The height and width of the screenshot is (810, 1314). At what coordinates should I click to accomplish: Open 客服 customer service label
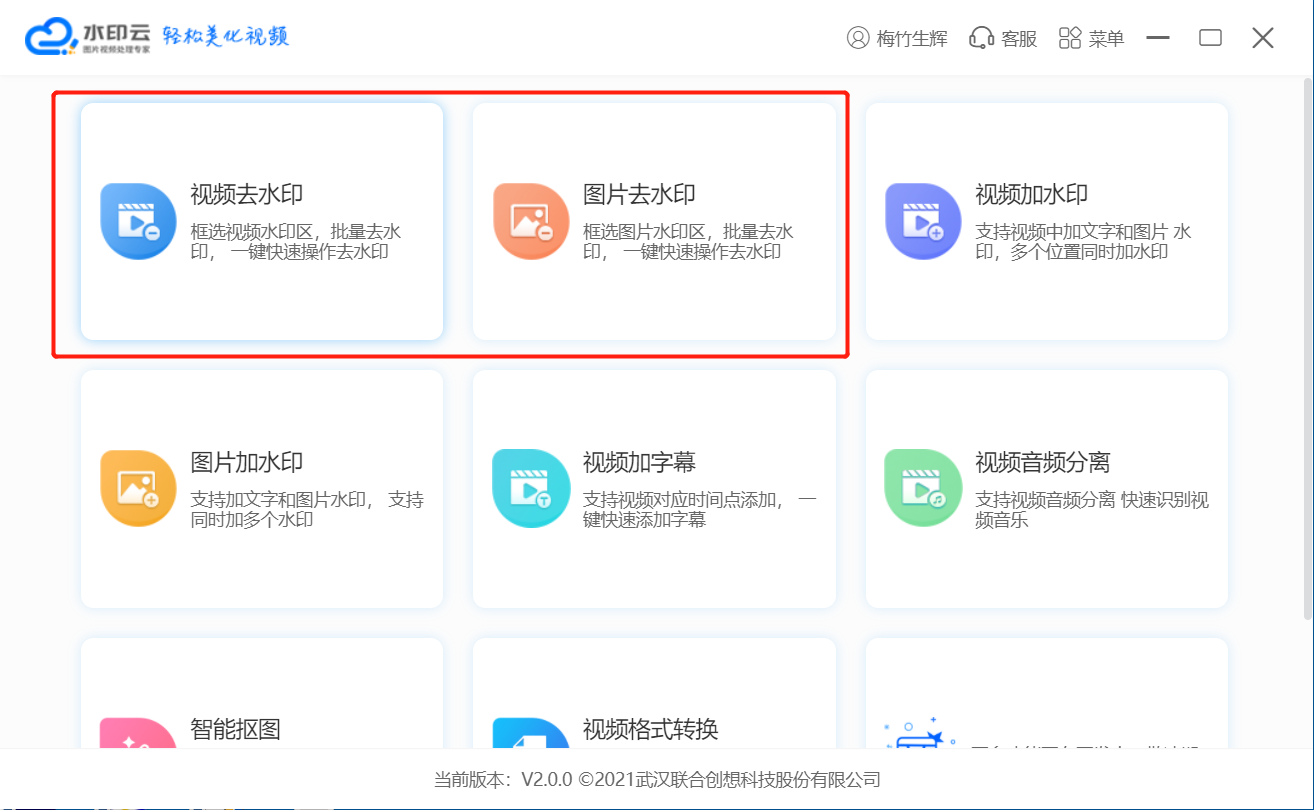point(1019,39)
